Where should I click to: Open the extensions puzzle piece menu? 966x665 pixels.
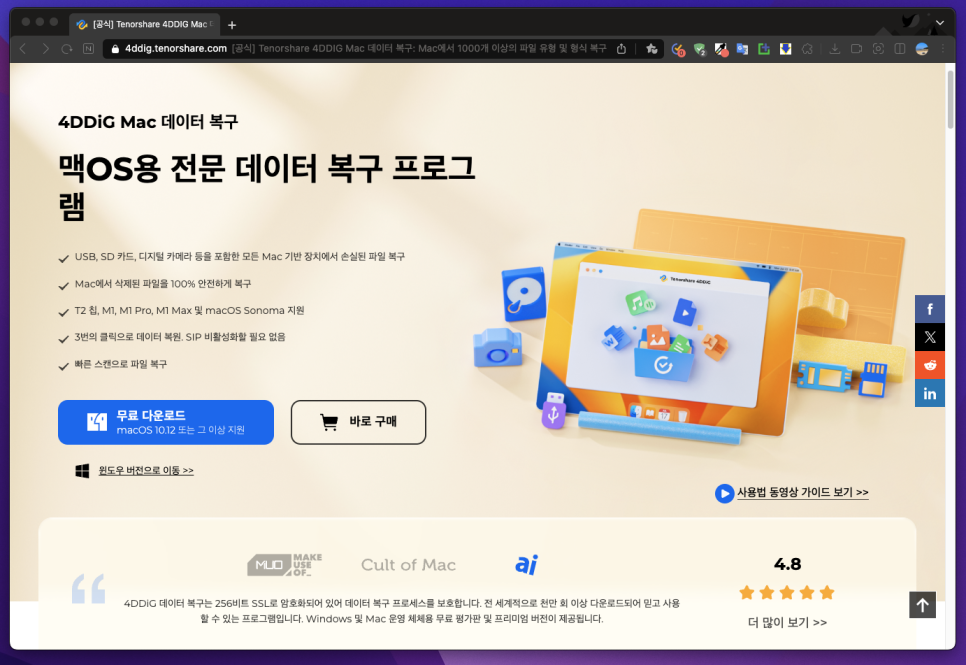click(x=807, y=49)
